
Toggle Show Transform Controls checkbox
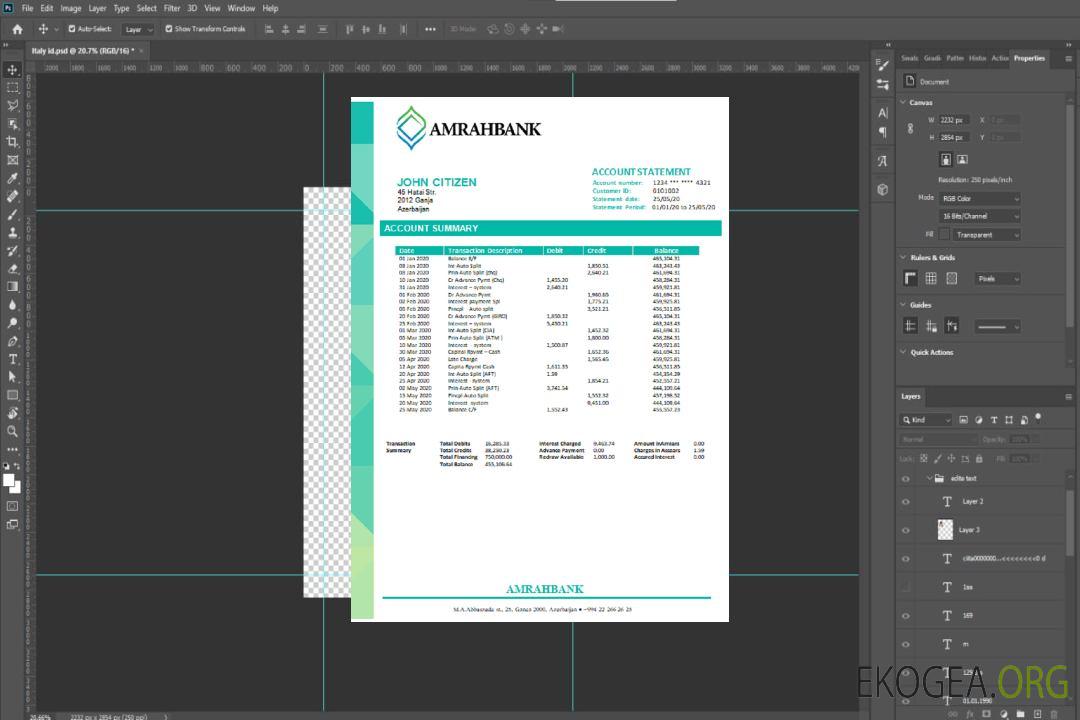(x=169, y=29)
